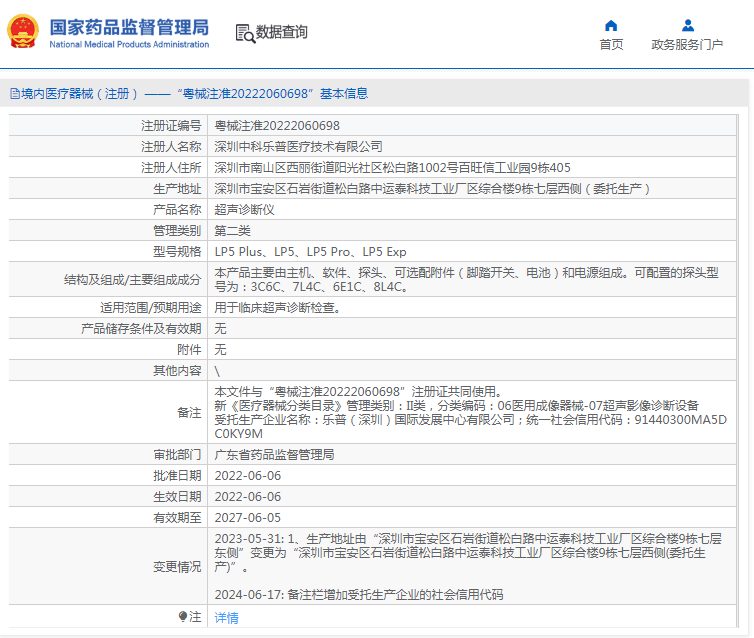Open 政务服务门户 portal link
This screenshot has height=638, width=754.
point(687,45)
